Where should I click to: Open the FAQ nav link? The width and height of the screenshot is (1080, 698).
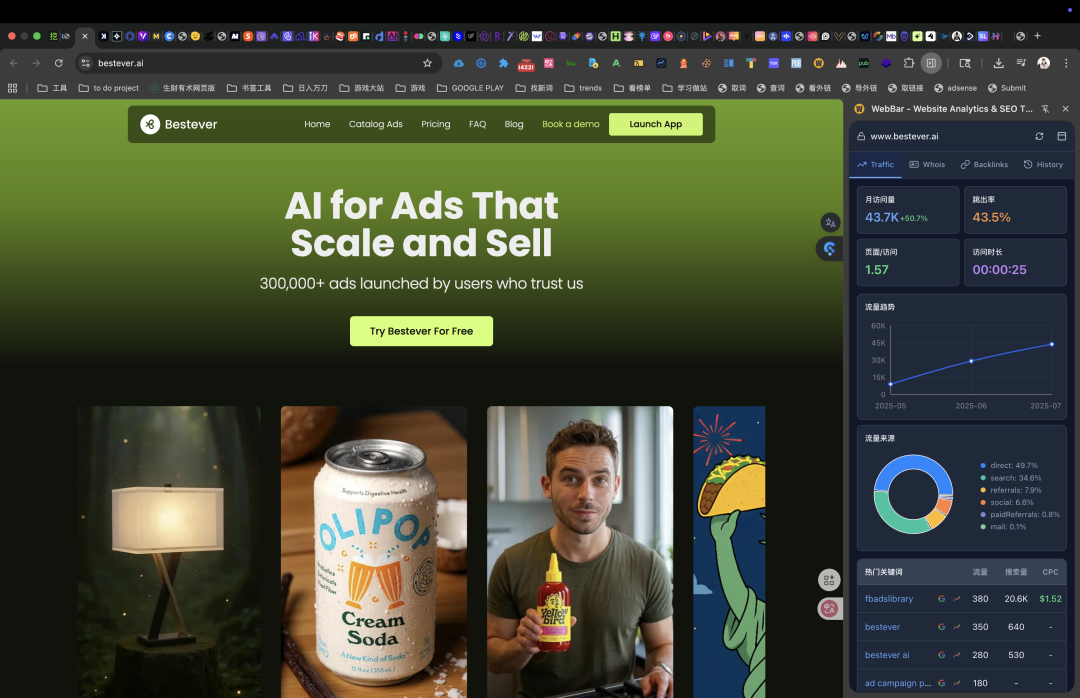pos(477,124)
